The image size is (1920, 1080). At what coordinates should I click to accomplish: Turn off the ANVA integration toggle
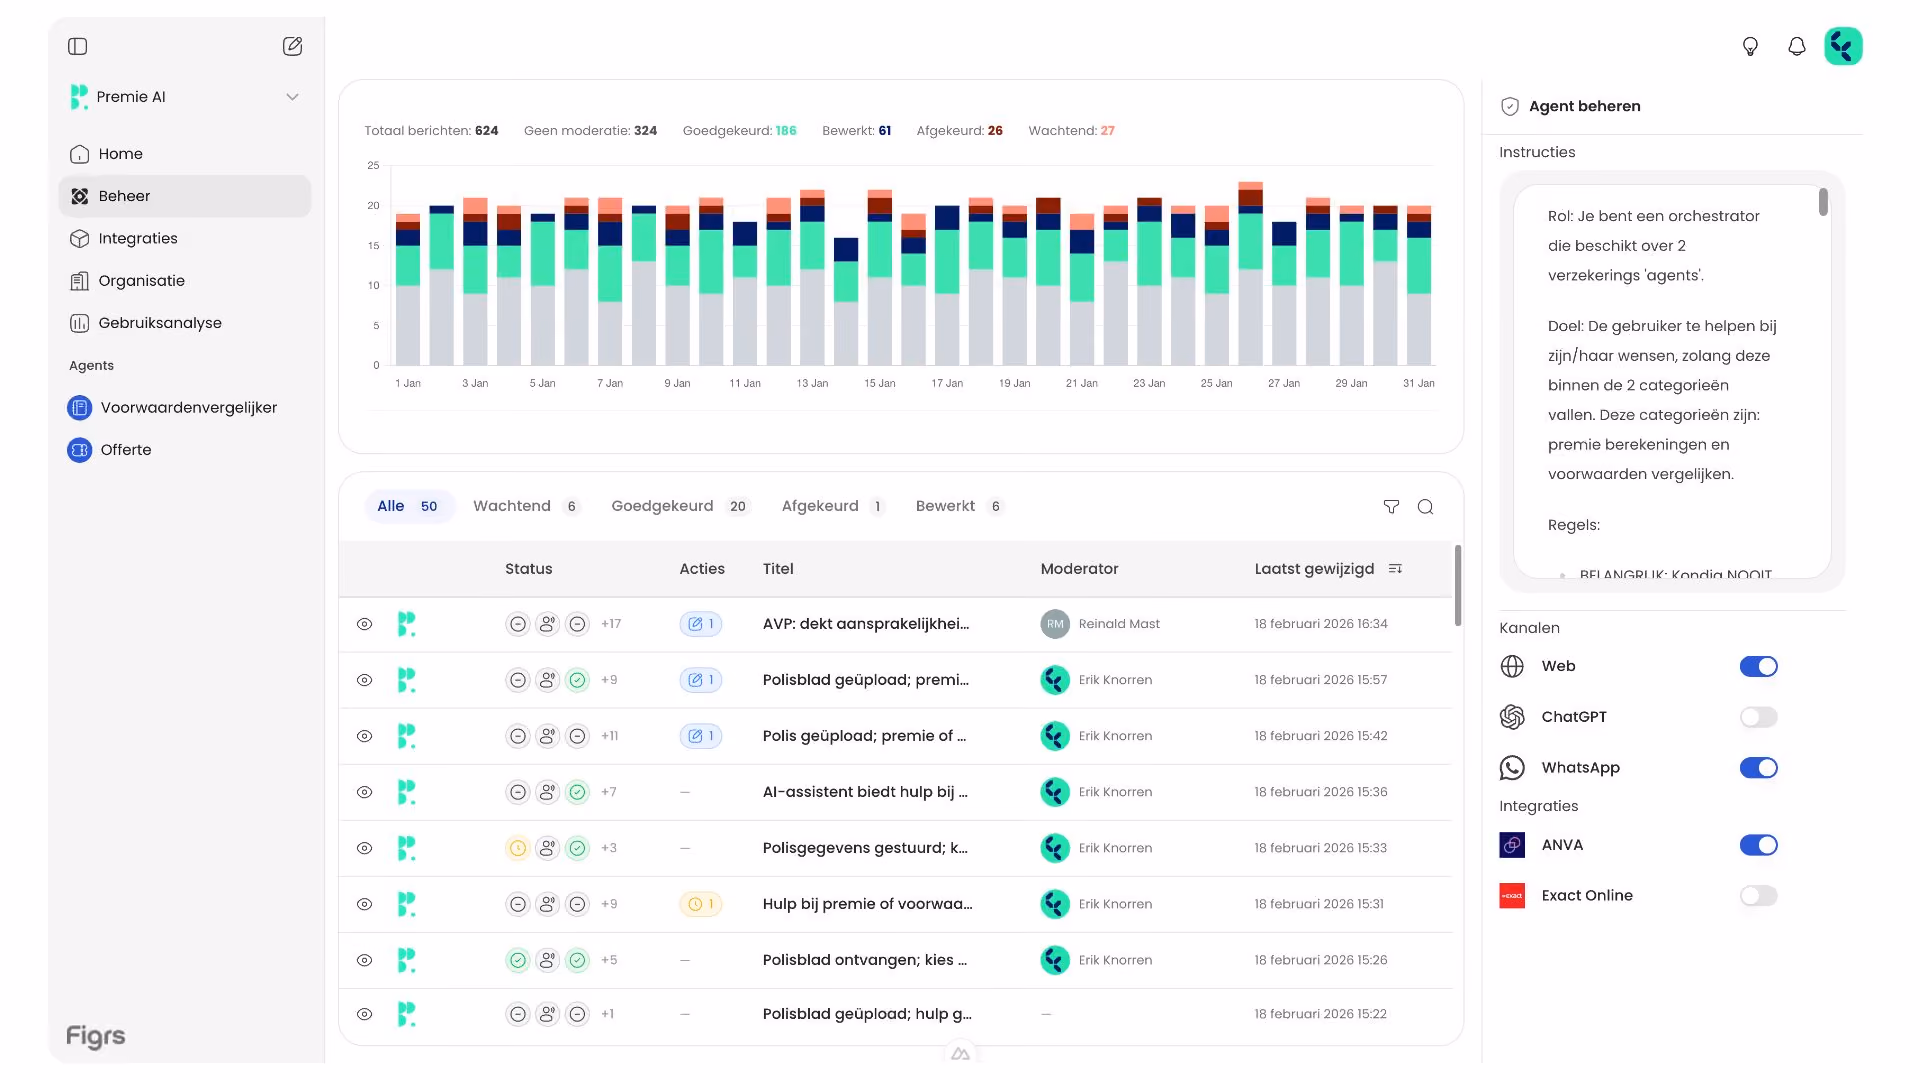[x=1758, y=845]
